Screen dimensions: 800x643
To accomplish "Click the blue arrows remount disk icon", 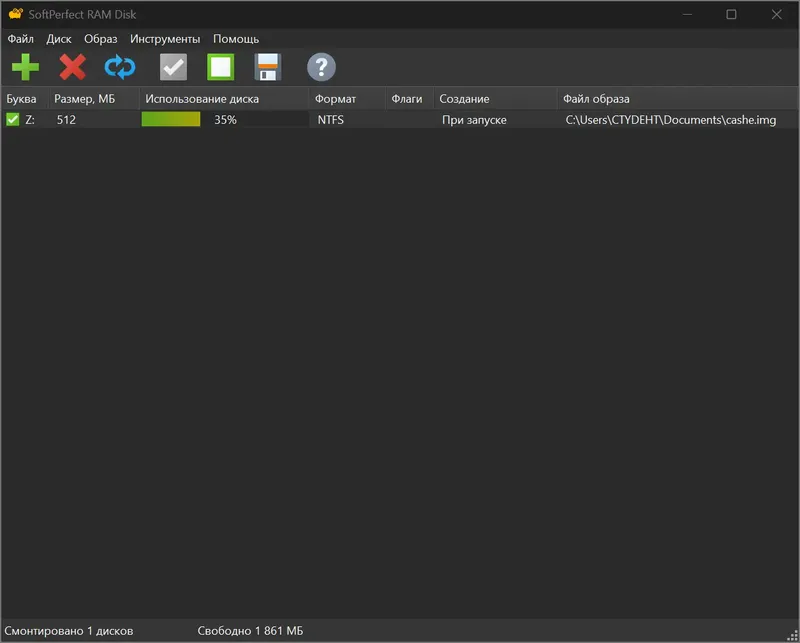I will tap(120, 67).
